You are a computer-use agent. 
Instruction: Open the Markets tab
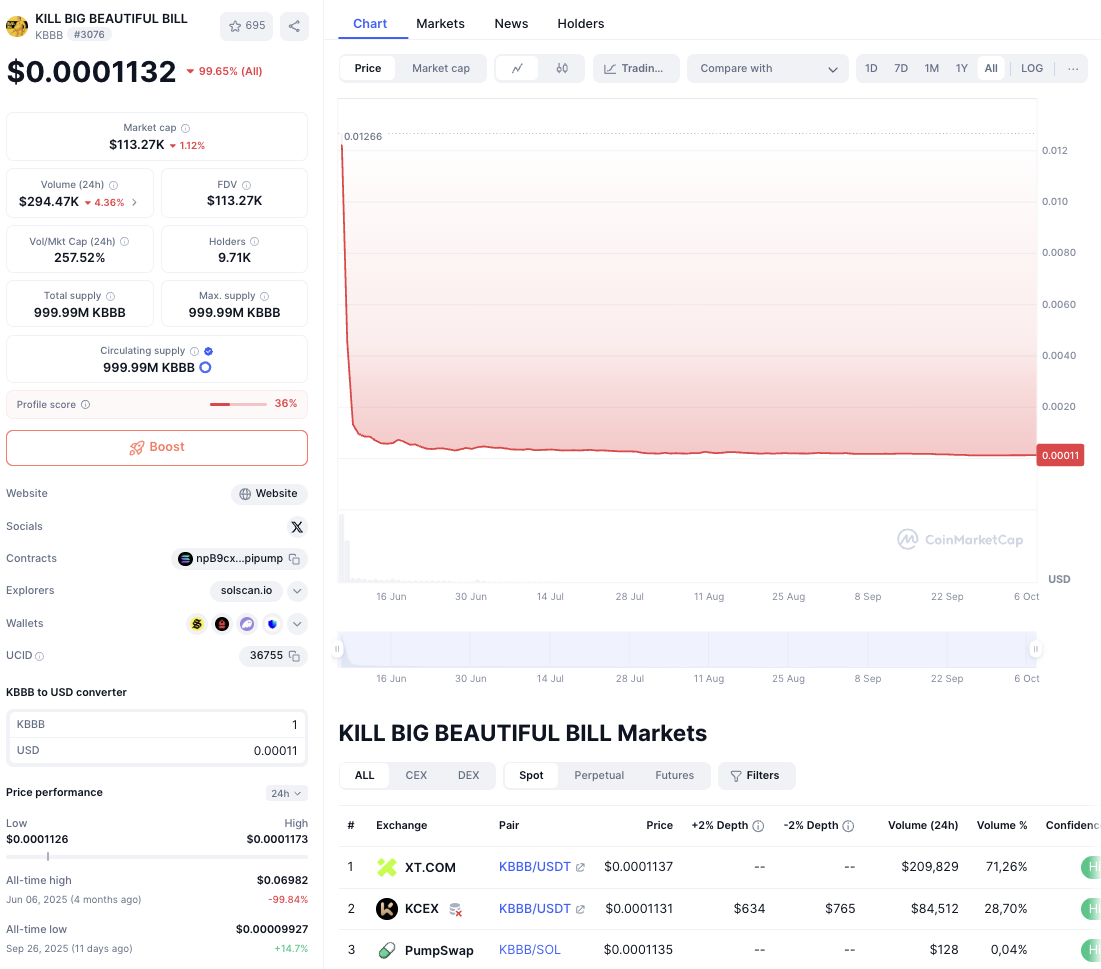tap(440, 23)
